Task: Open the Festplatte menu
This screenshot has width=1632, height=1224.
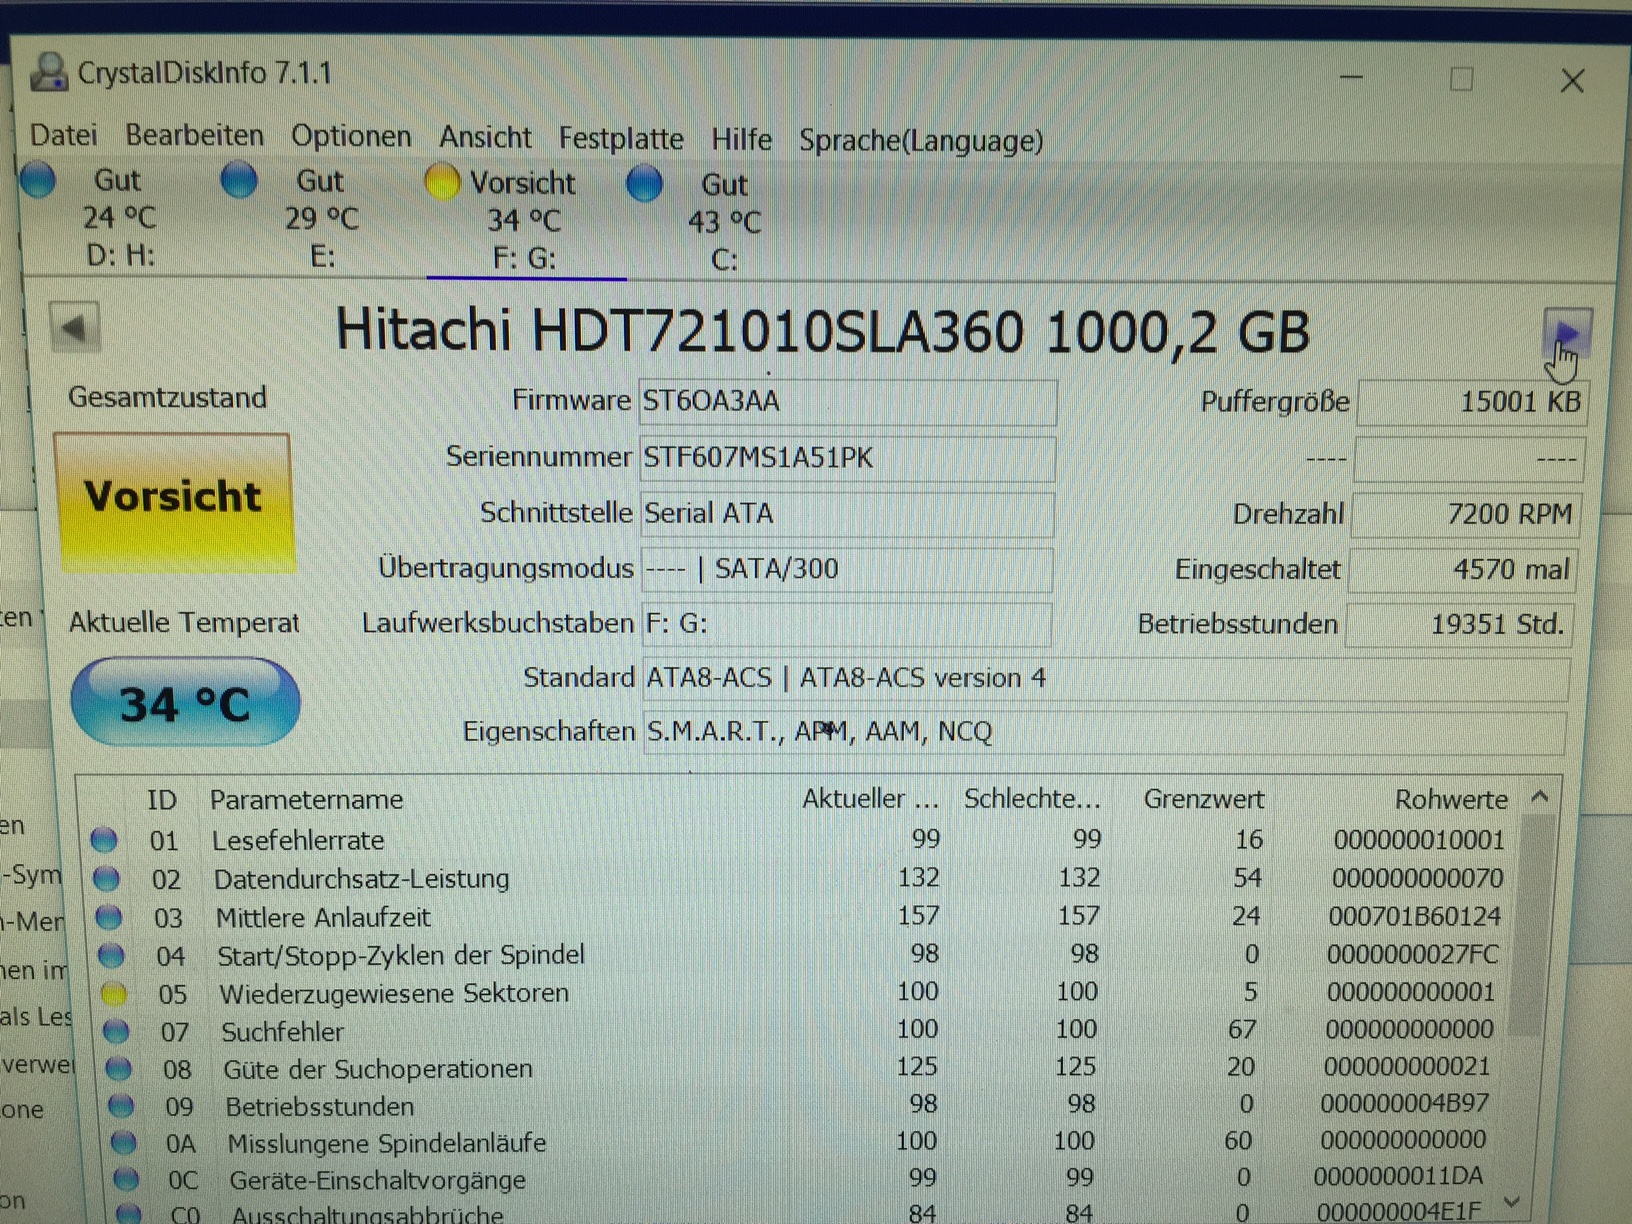Action: point(621,138)
